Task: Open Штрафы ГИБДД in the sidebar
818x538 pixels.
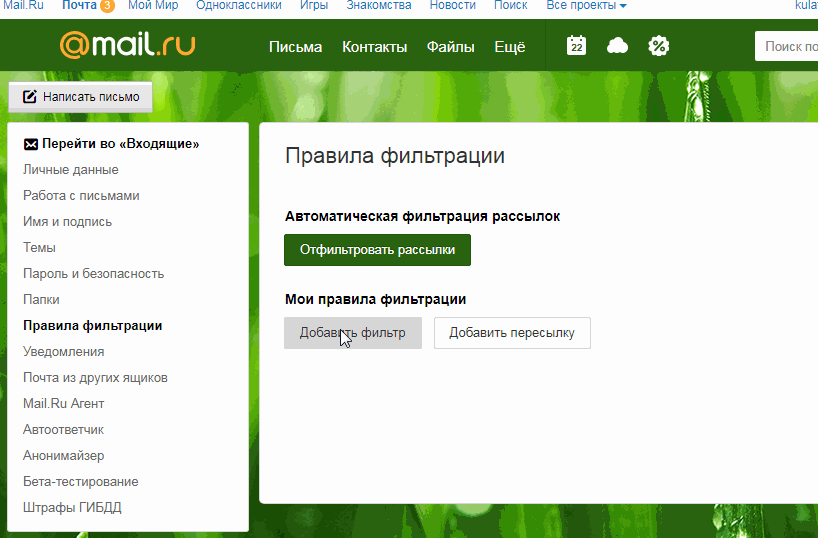Action: 72,508
